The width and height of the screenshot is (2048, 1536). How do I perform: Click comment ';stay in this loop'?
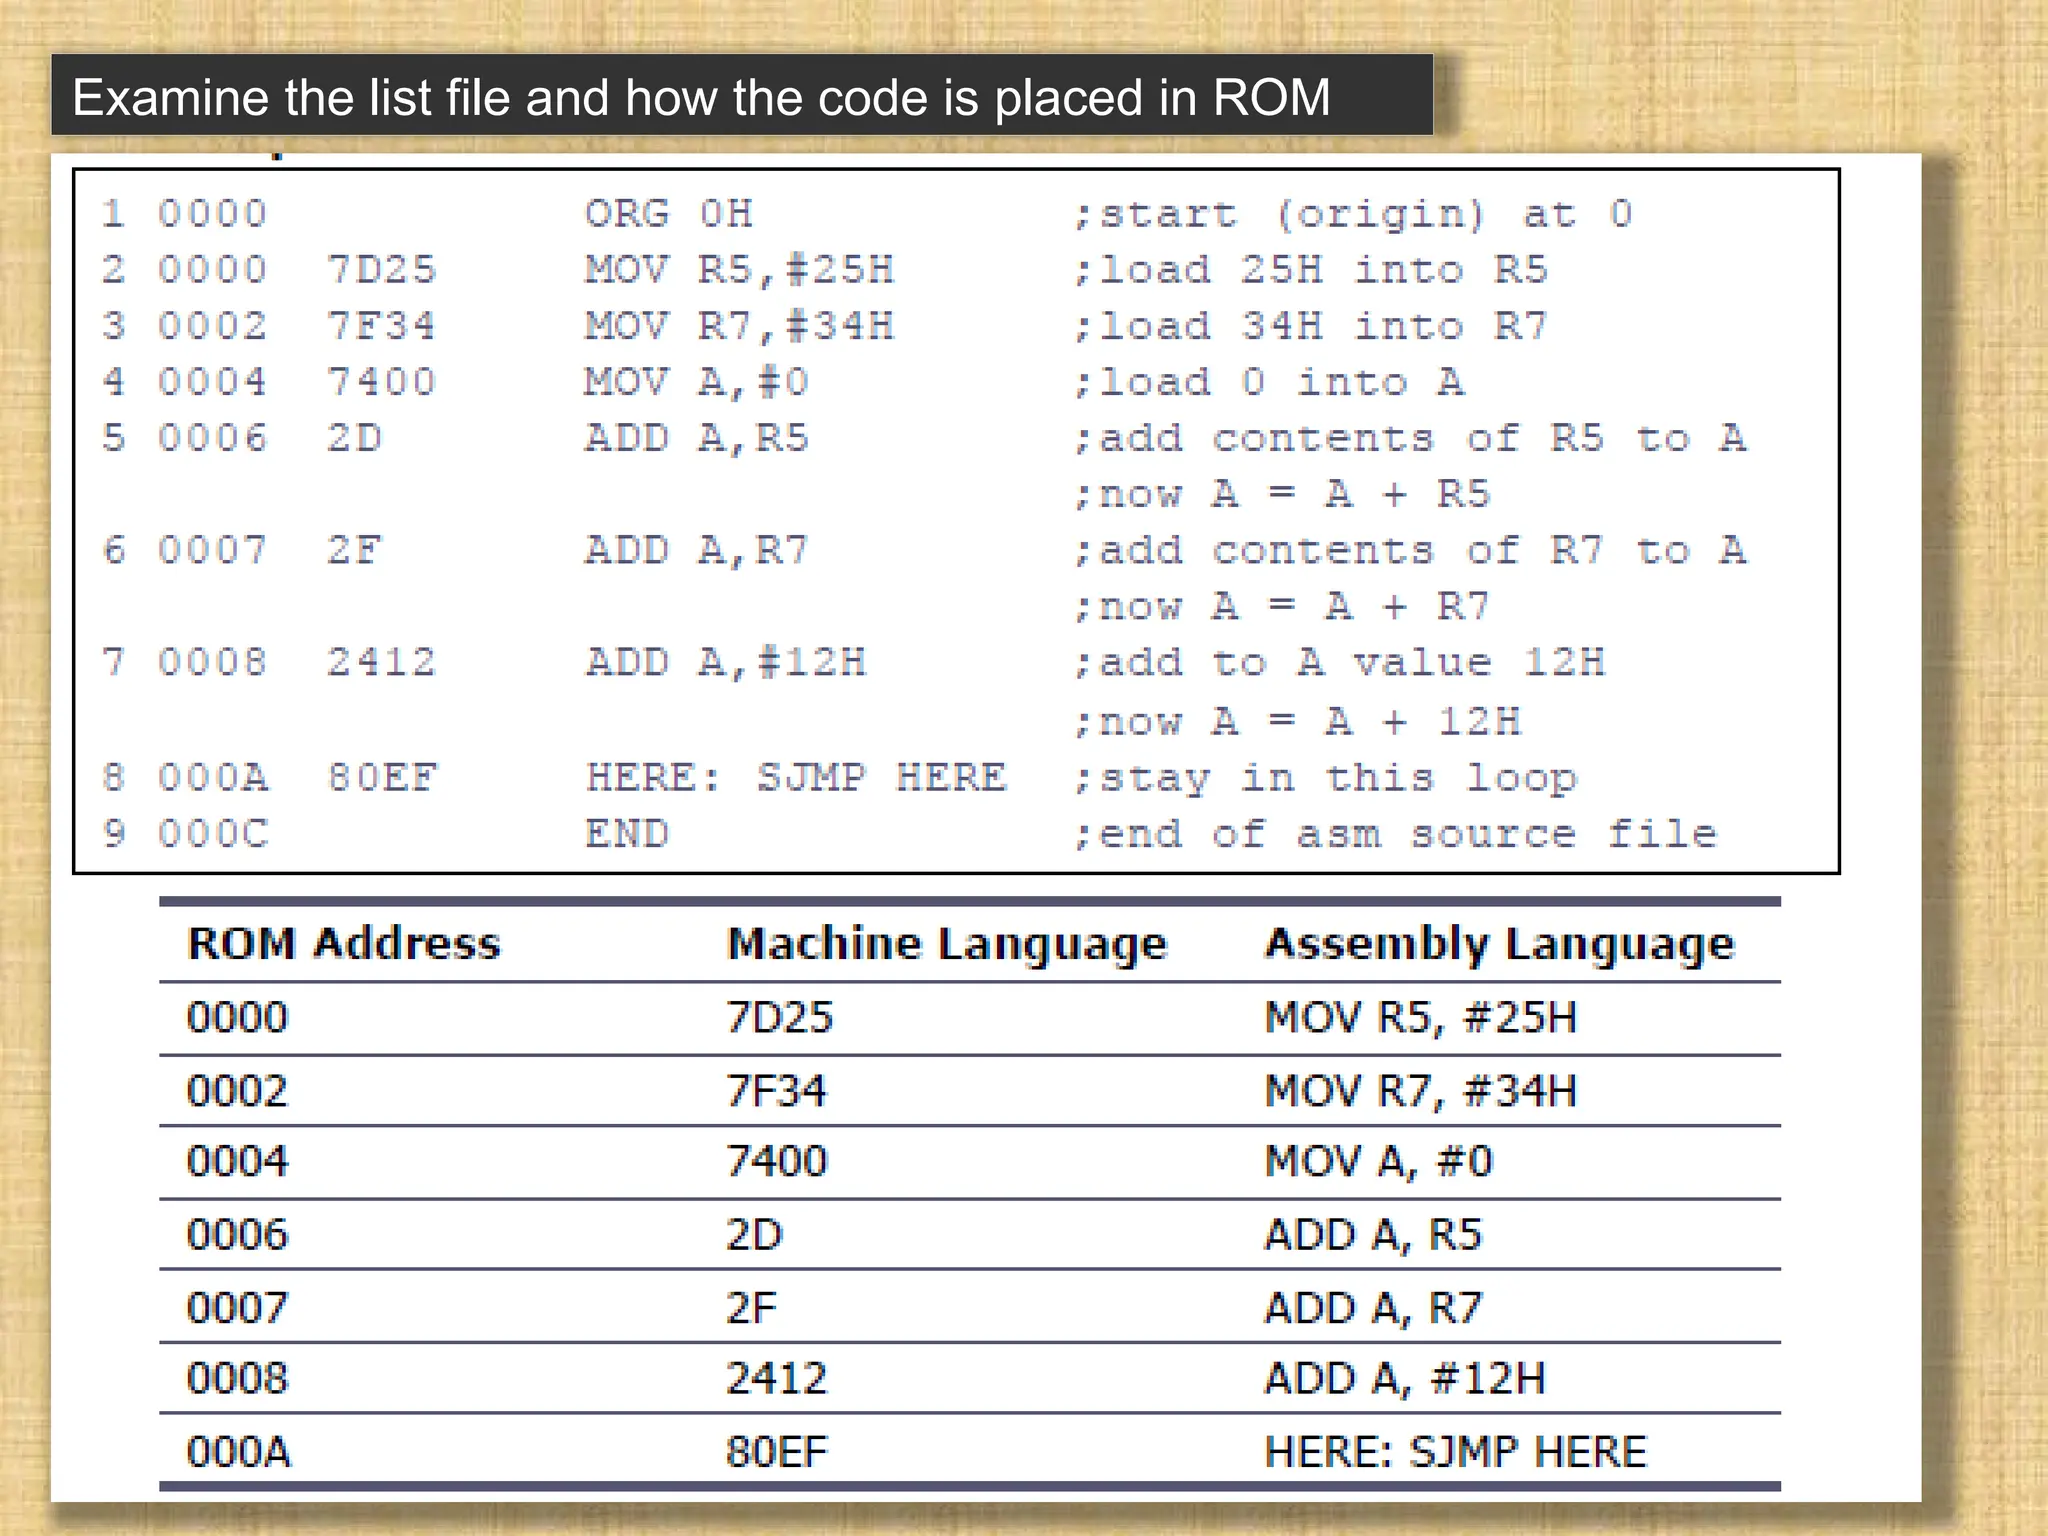(1325, 778)
